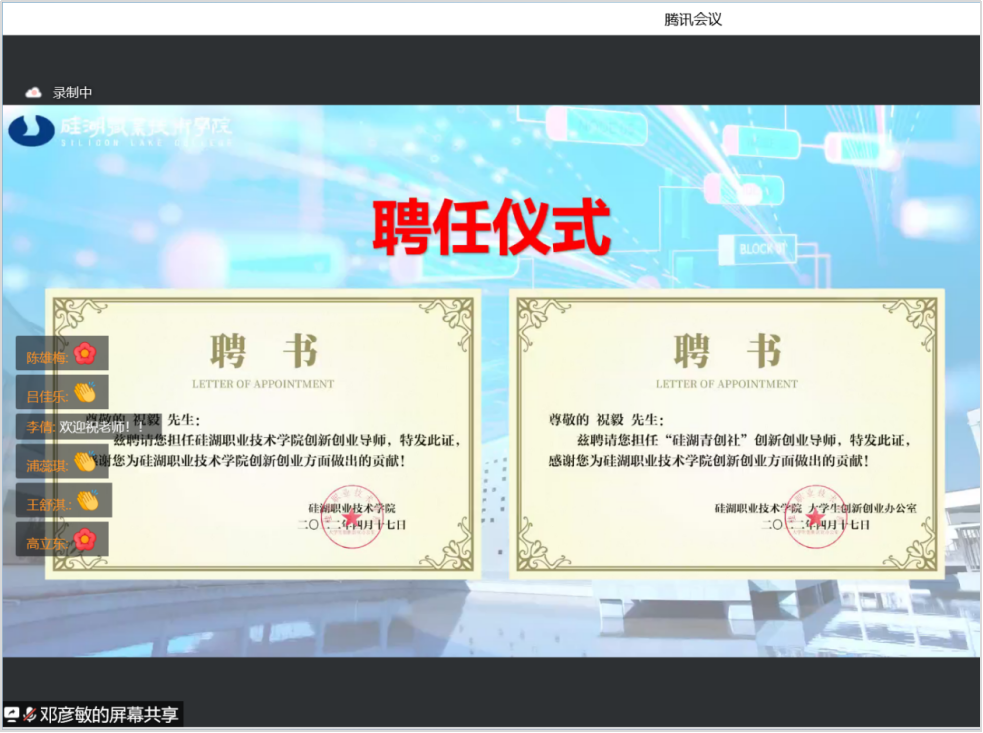983x733 pixels.
Task: Click the red 聘任仪式 heading
Action: 491,229
